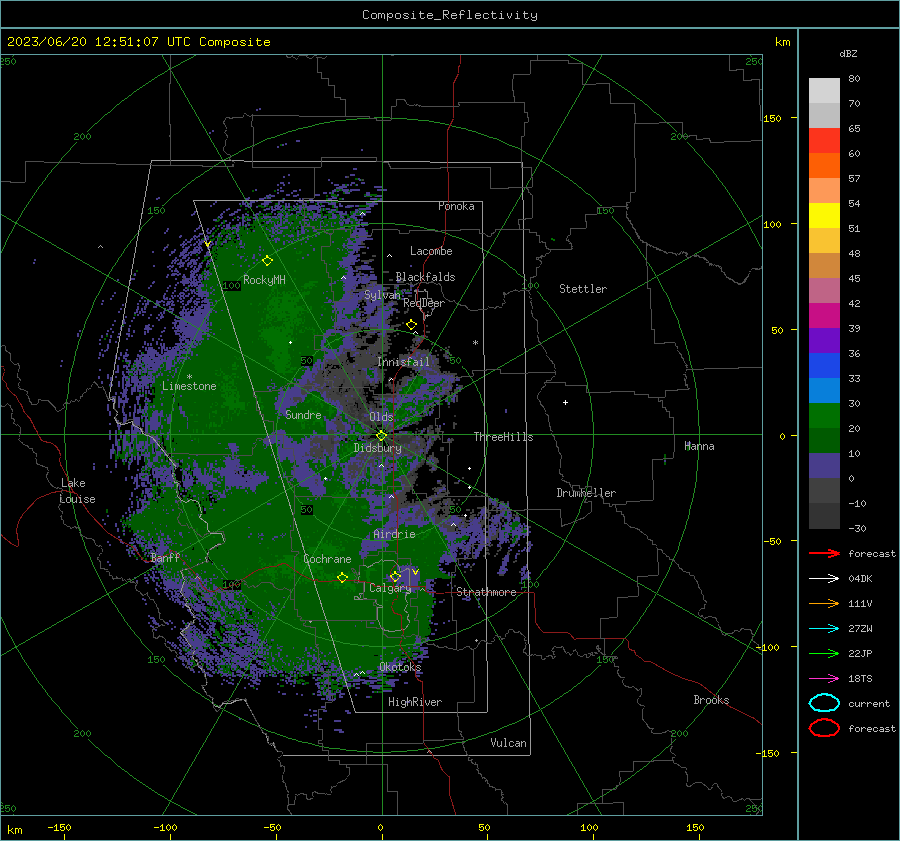The width and height of the screenshot is (900, 841).
Task: Click the blue 33 dBZ color swatch
Action: (x=824, y=366)
